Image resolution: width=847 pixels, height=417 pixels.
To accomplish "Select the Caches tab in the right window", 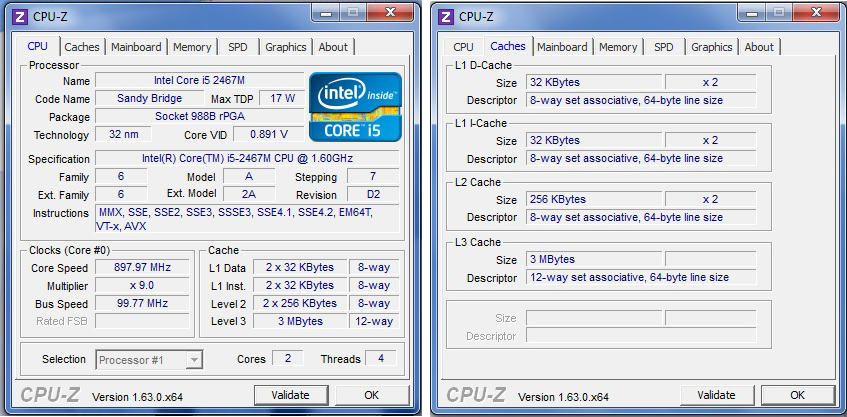I will [508, 46].
